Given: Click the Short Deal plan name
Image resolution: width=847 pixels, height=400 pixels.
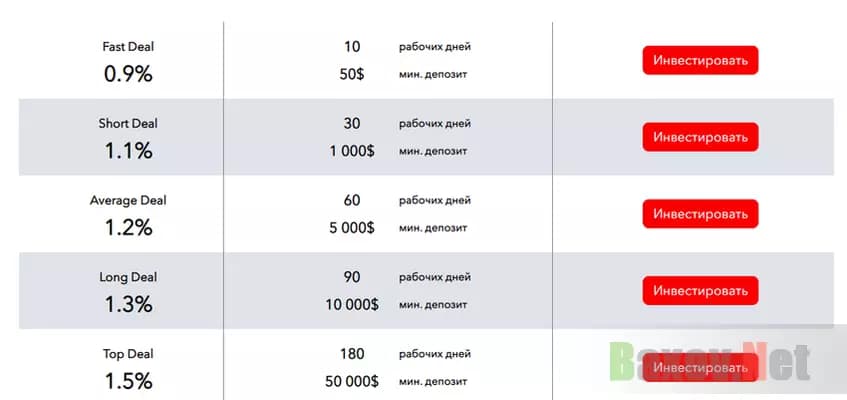Looking at the screenshot, I should click(x=128, y=124).
